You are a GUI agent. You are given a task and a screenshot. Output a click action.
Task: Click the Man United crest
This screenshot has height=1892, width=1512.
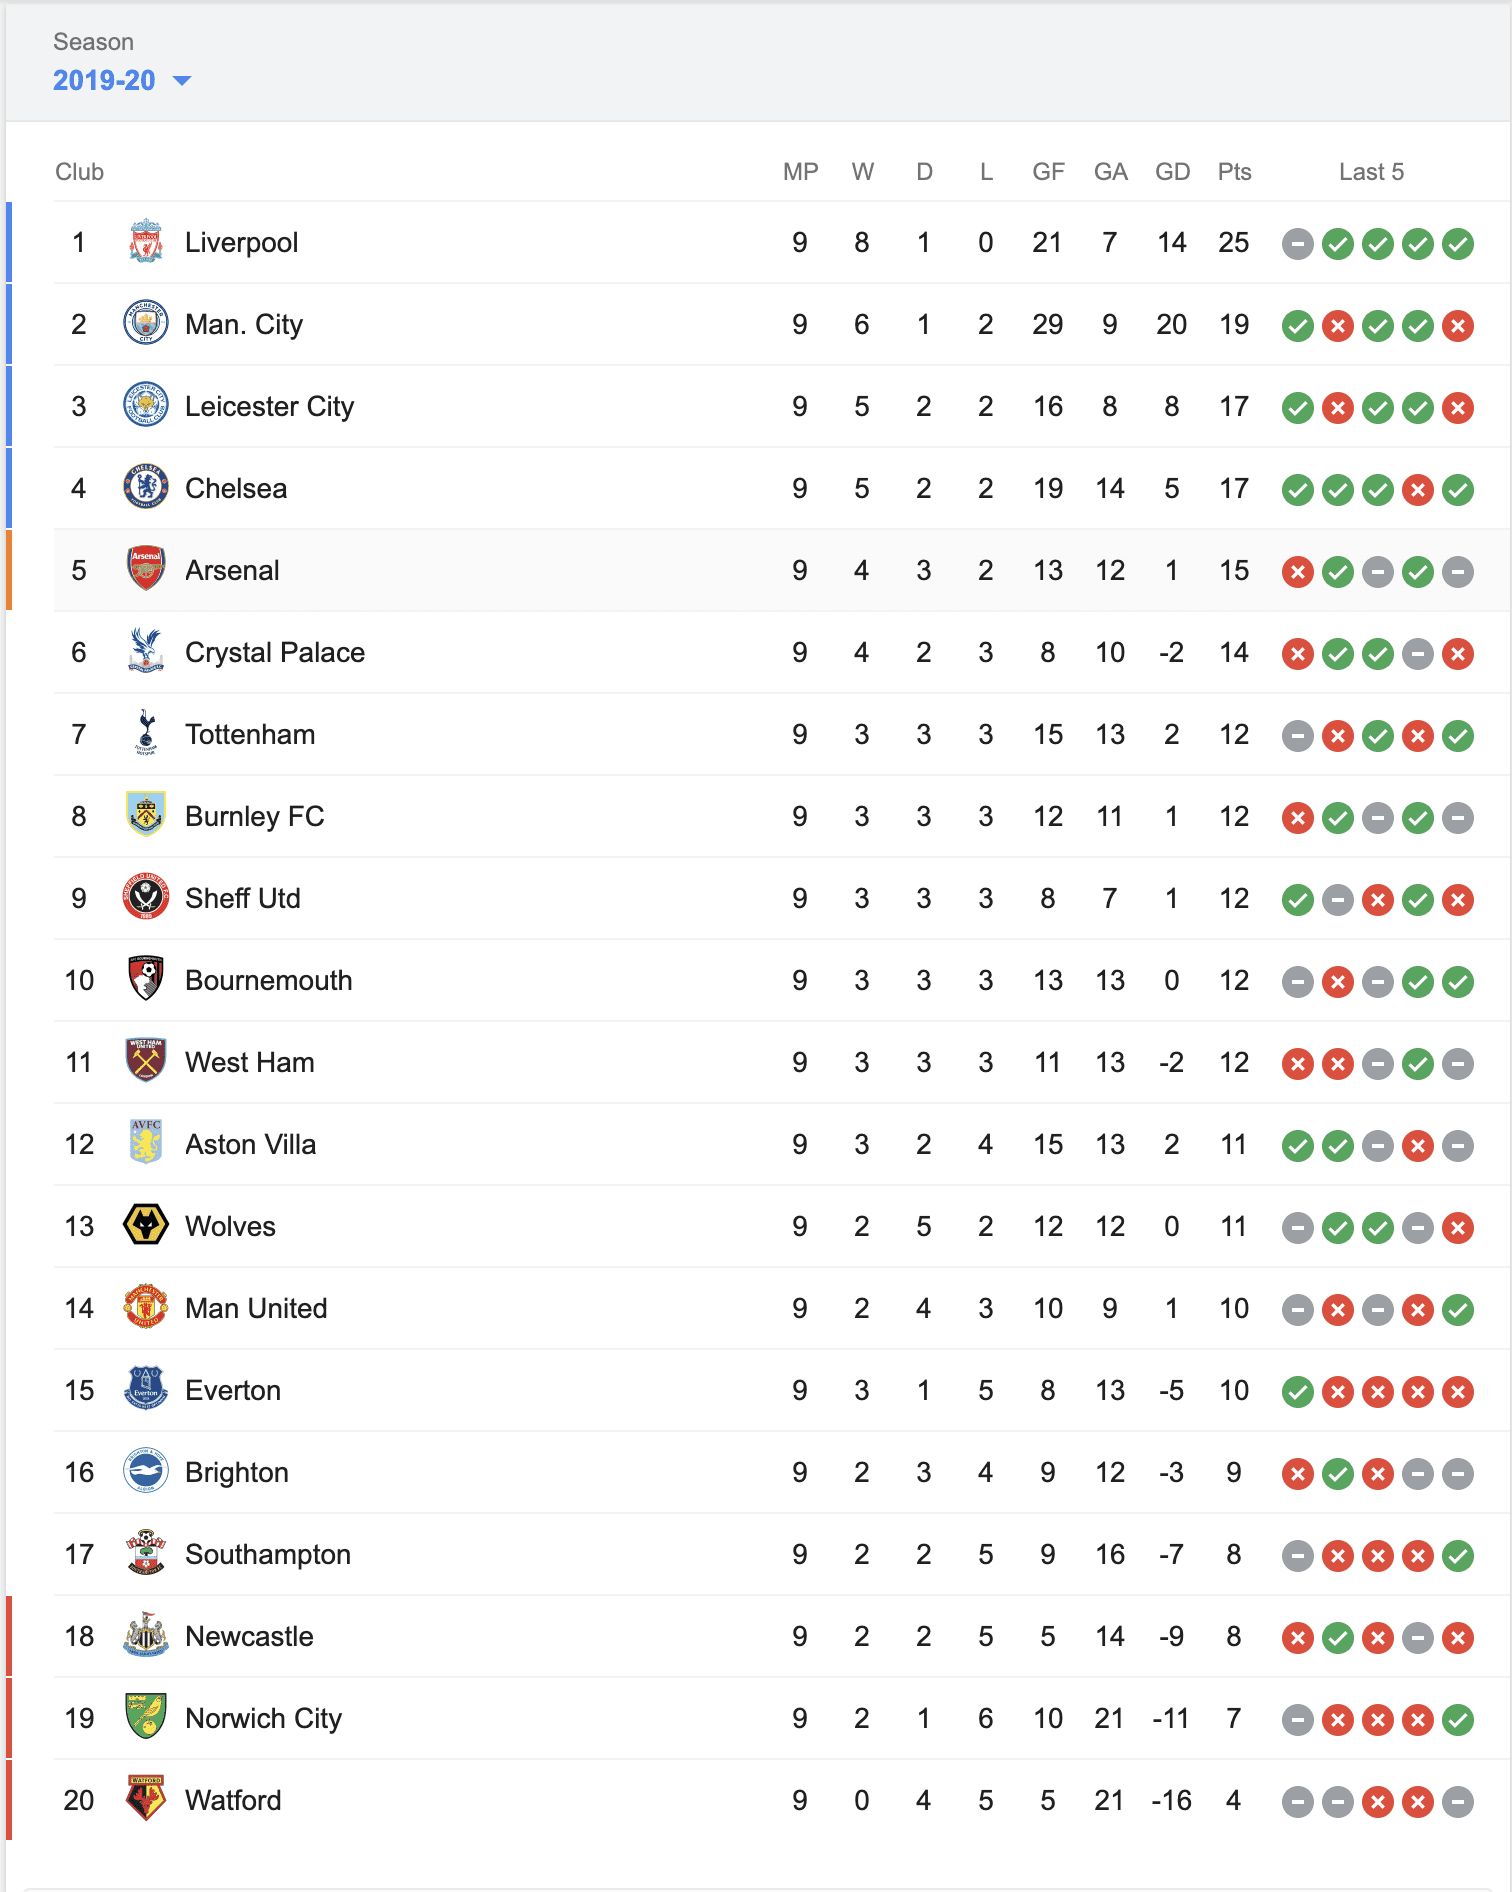click(x=146, y=1308)
